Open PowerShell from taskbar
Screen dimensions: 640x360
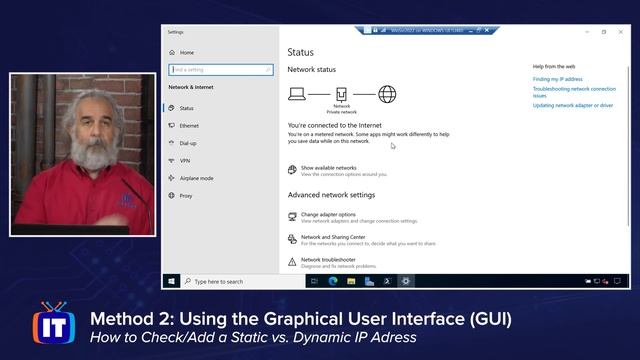[387, 281]
